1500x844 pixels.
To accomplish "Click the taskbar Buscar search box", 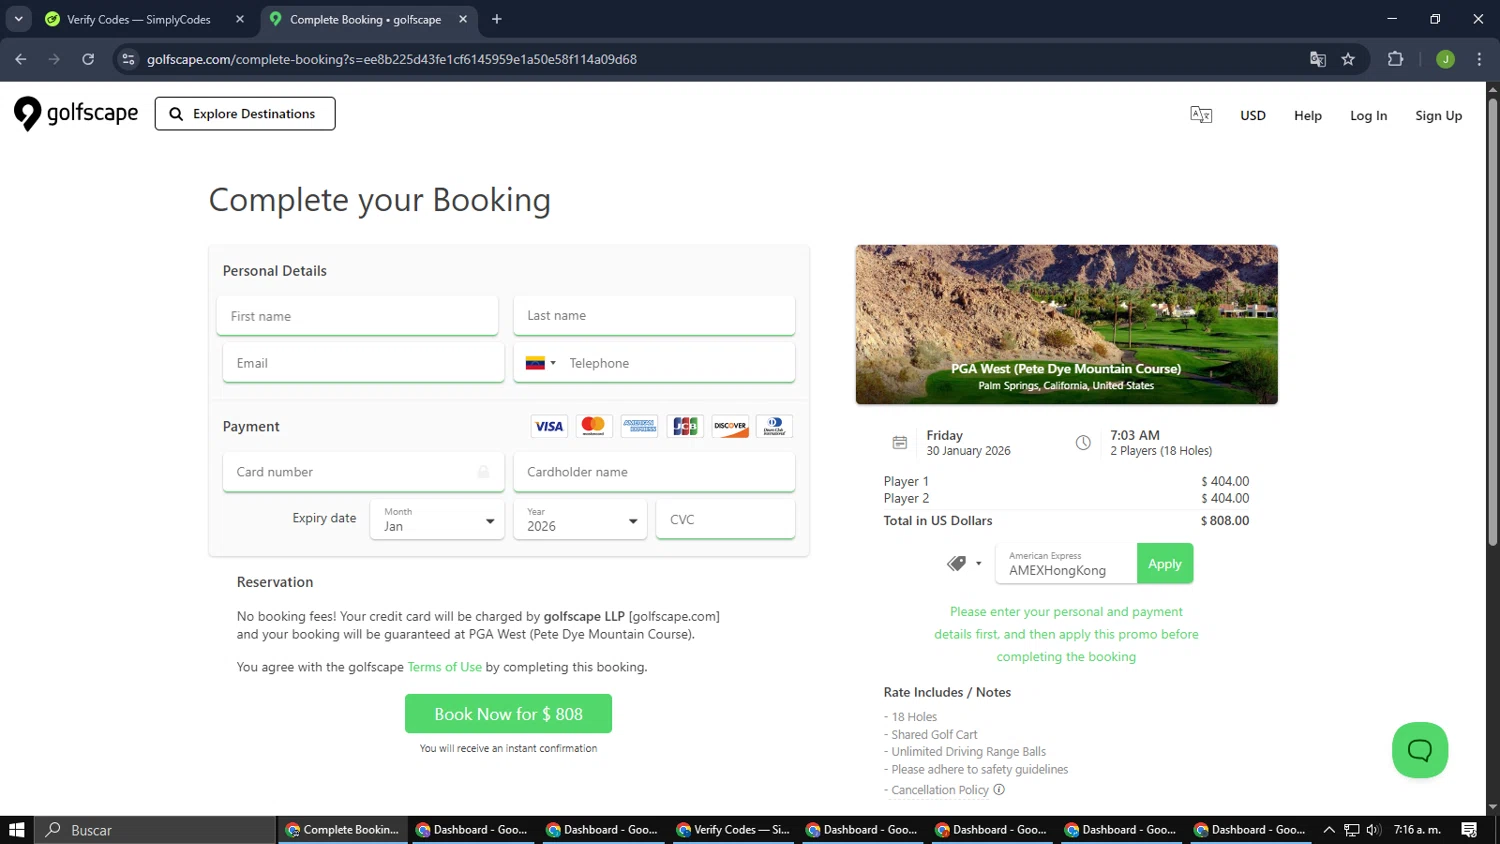I will pos(155,830).
